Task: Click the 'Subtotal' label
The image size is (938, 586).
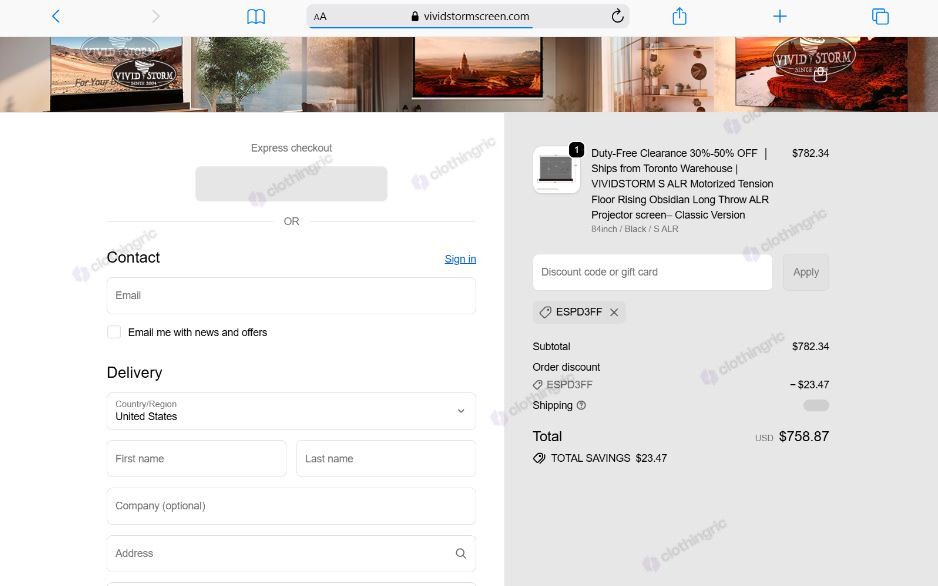Action: click(x=552, y=346)
